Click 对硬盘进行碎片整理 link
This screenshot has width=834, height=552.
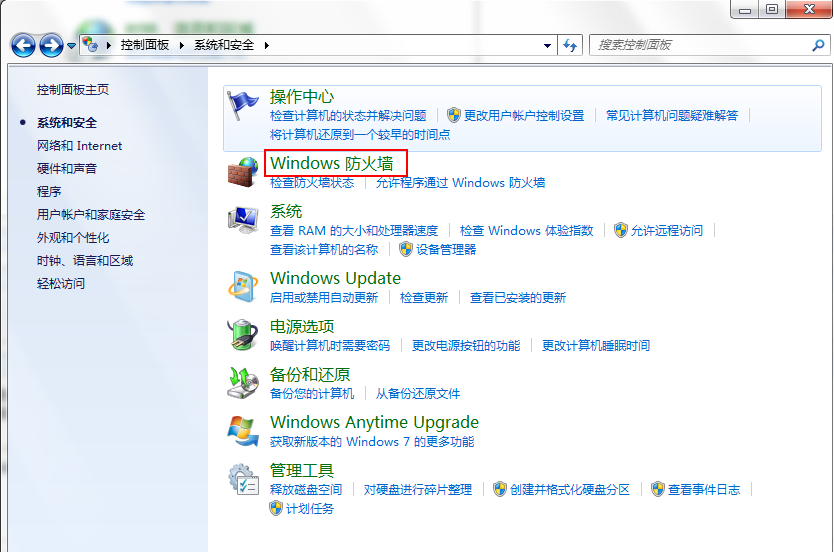click(418, 489)
